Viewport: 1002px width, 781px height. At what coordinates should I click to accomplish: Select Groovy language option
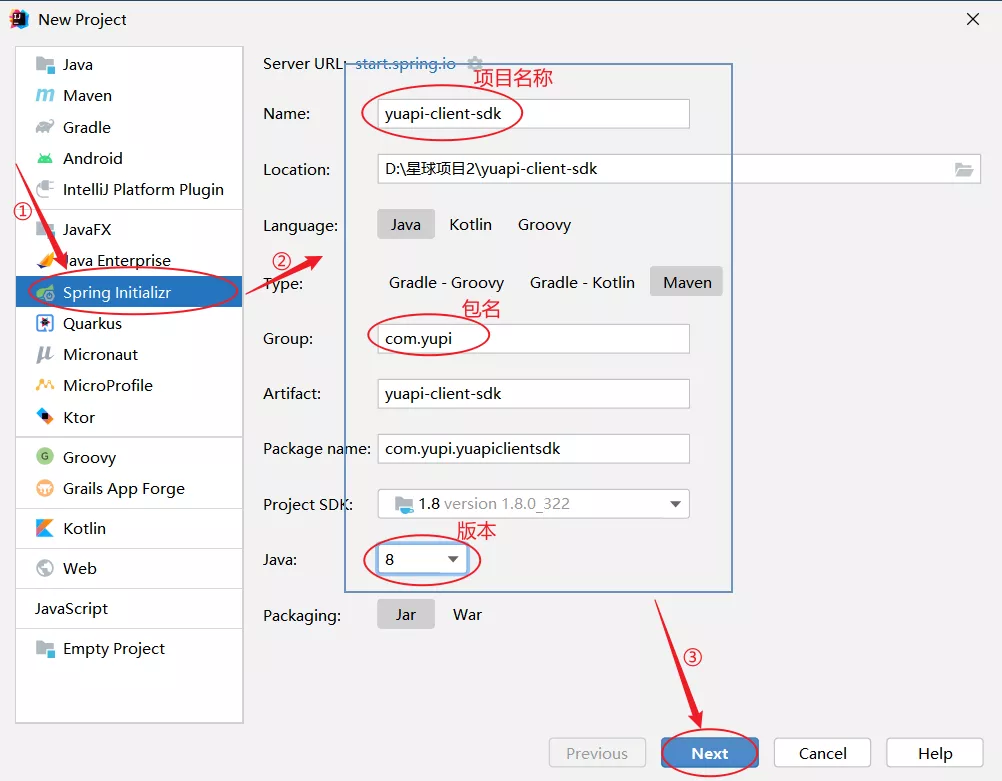coord(544,224)
